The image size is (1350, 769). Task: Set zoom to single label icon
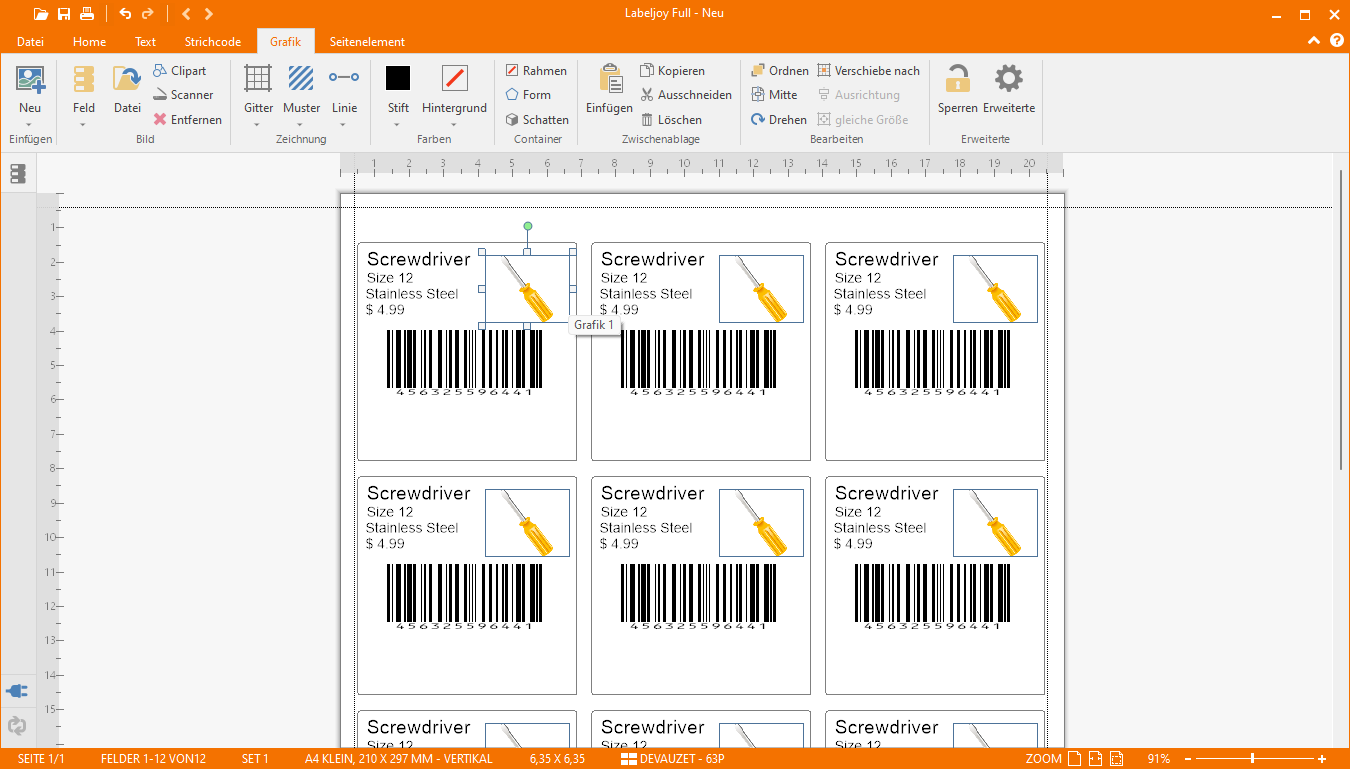1117,759
